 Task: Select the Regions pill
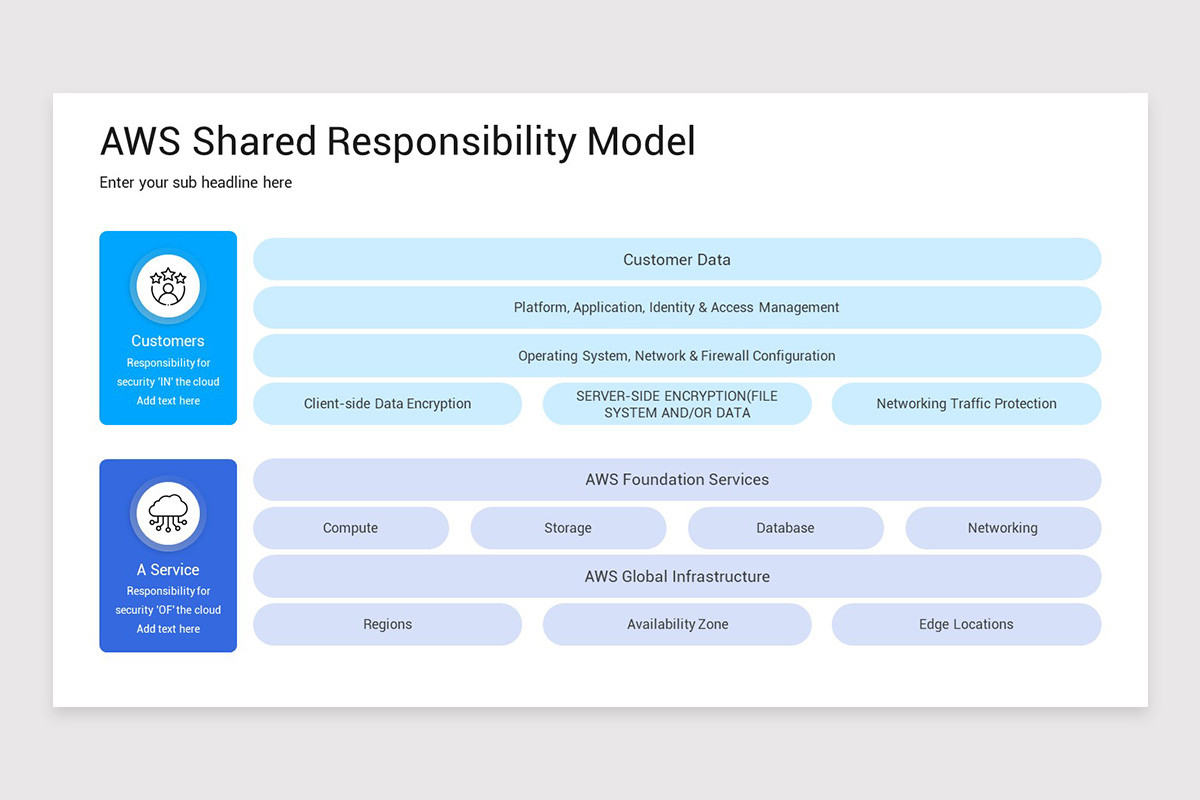click(388, 624)
